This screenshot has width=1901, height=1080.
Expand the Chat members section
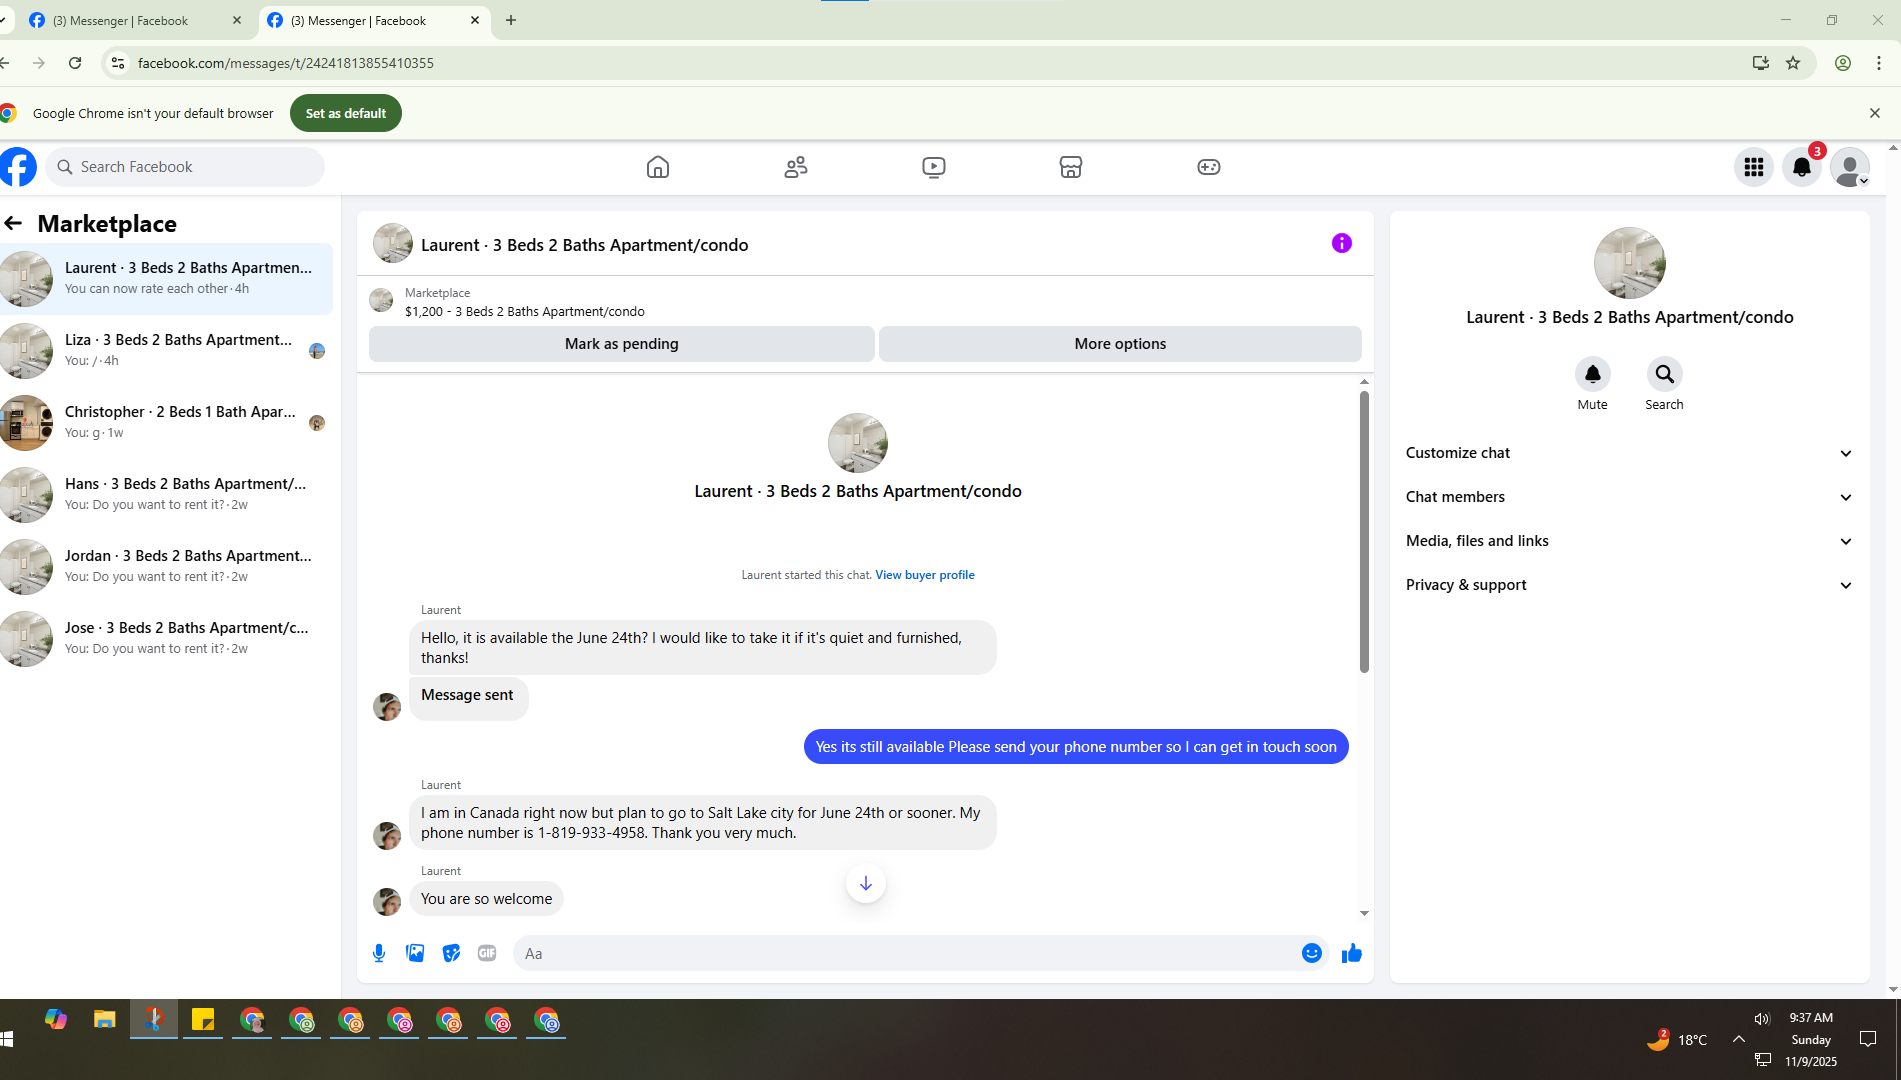click(x=1629, y=497)
